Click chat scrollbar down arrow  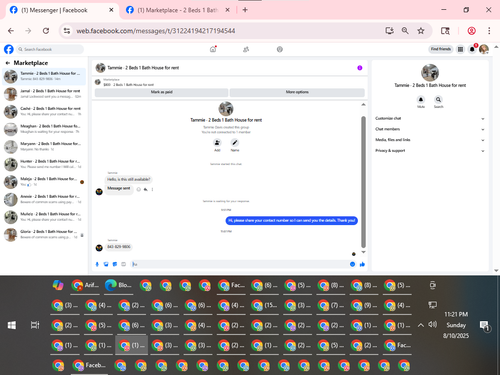click(x=363, y=252)
